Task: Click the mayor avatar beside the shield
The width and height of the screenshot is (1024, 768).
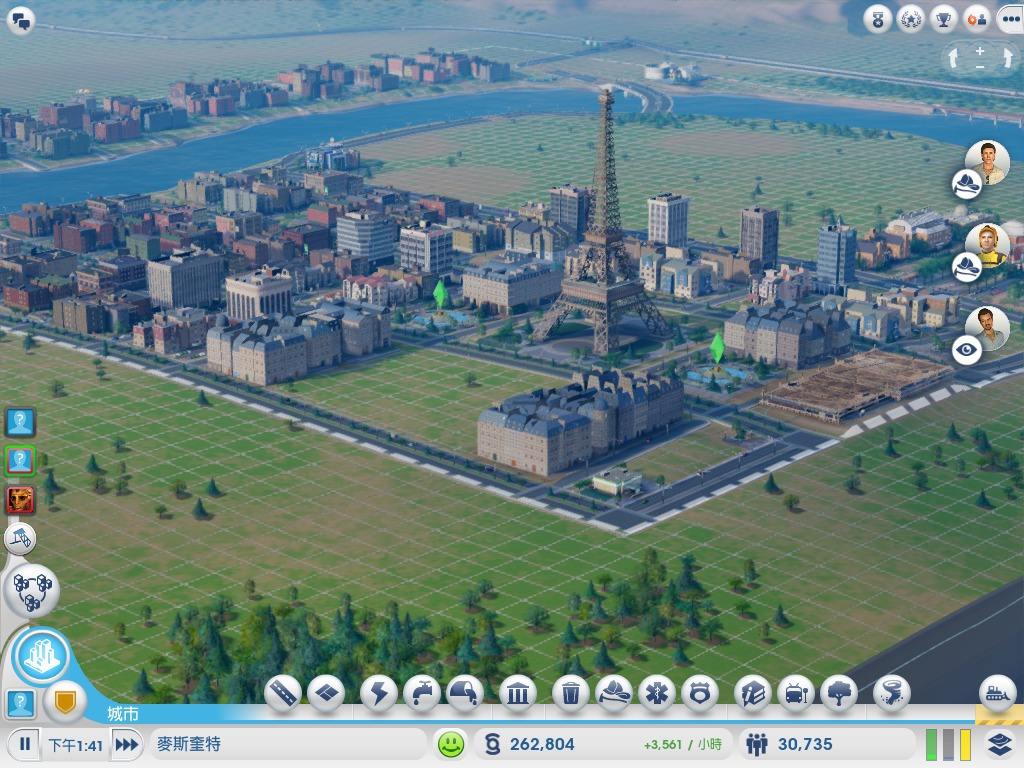Action: coord(21,704)
